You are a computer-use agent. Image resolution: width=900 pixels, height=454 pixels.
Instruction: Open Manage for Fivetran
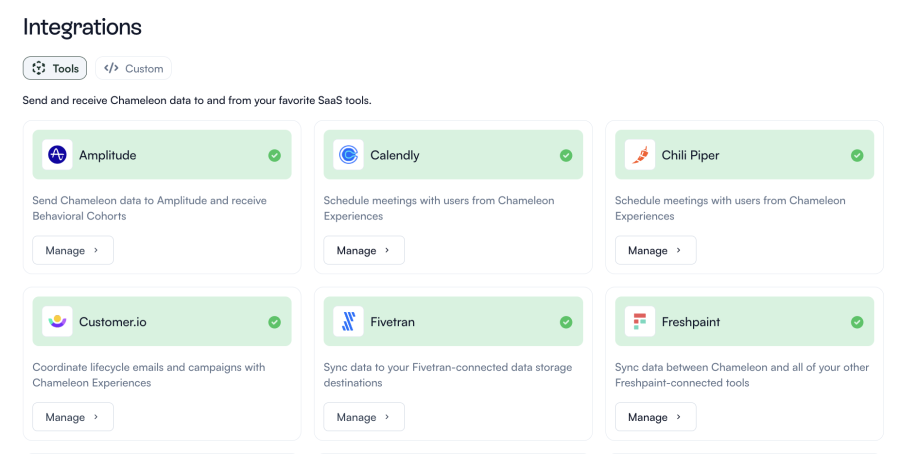(364, 417)
